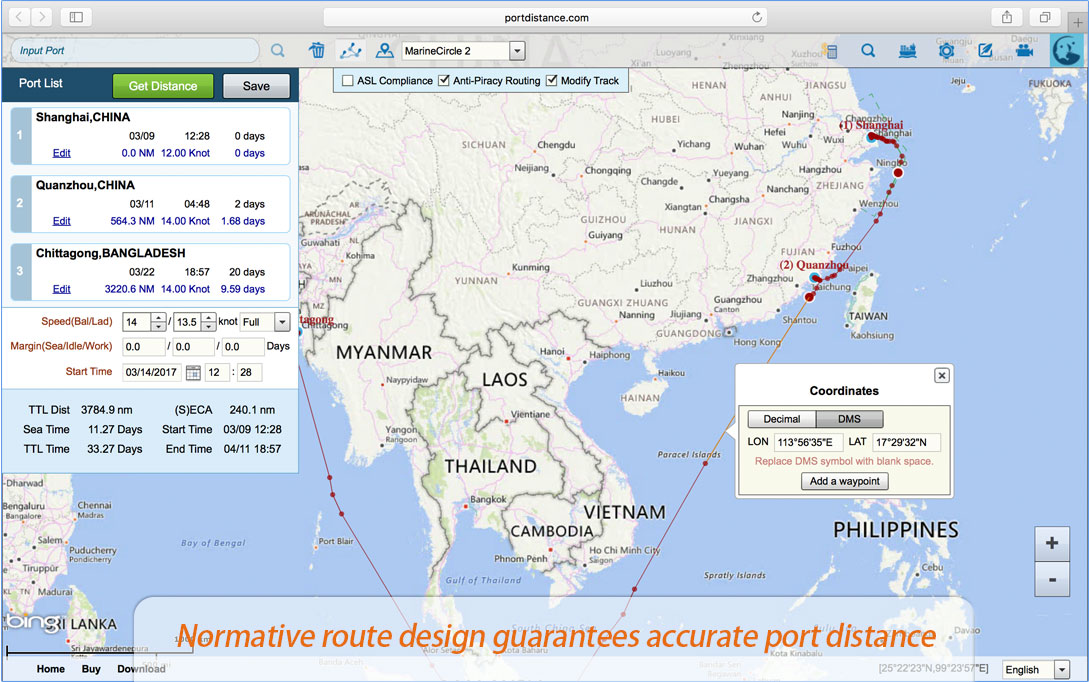
Task: Click the Input Port search field
Action: point(136,51)
